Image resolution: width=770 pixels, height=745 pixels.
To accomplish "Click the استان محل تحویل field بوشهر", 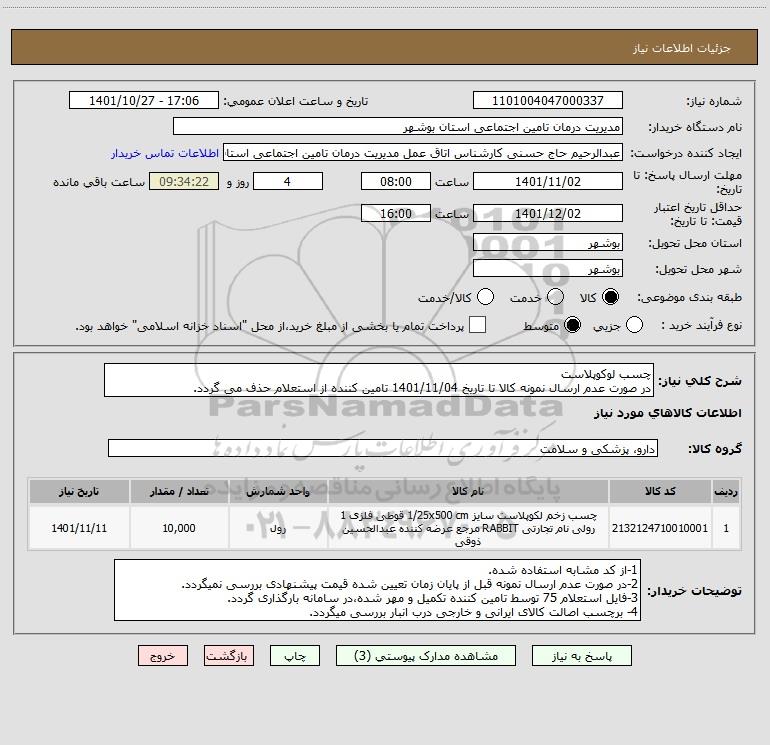I will (548, 243).
